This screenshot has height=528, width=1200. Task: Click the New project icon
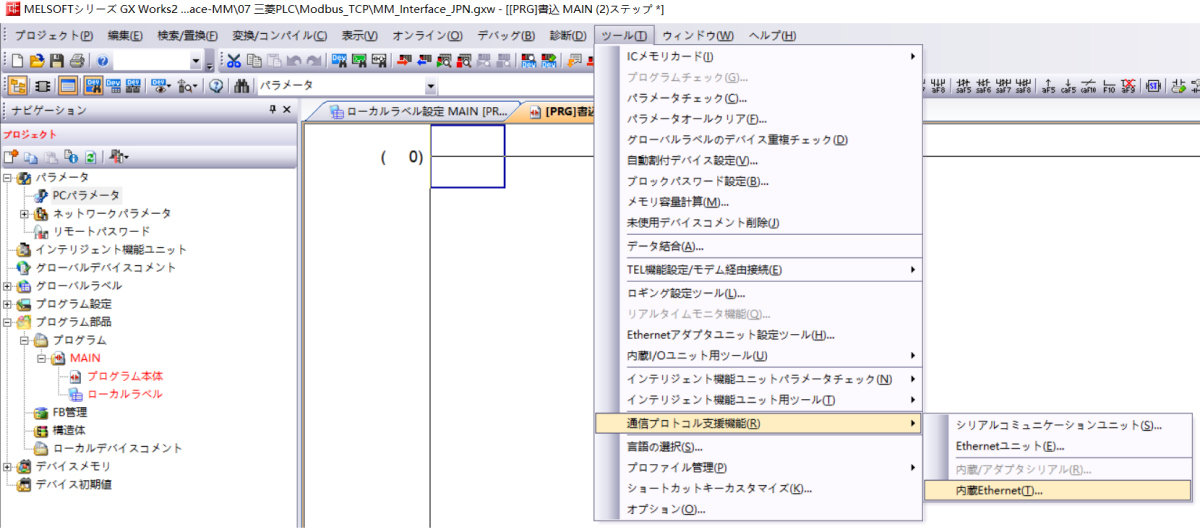point(17,61)
